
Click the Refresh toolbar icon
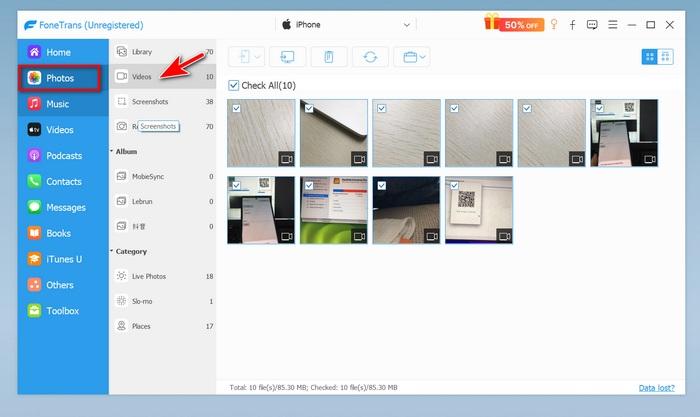coord(369,57)
